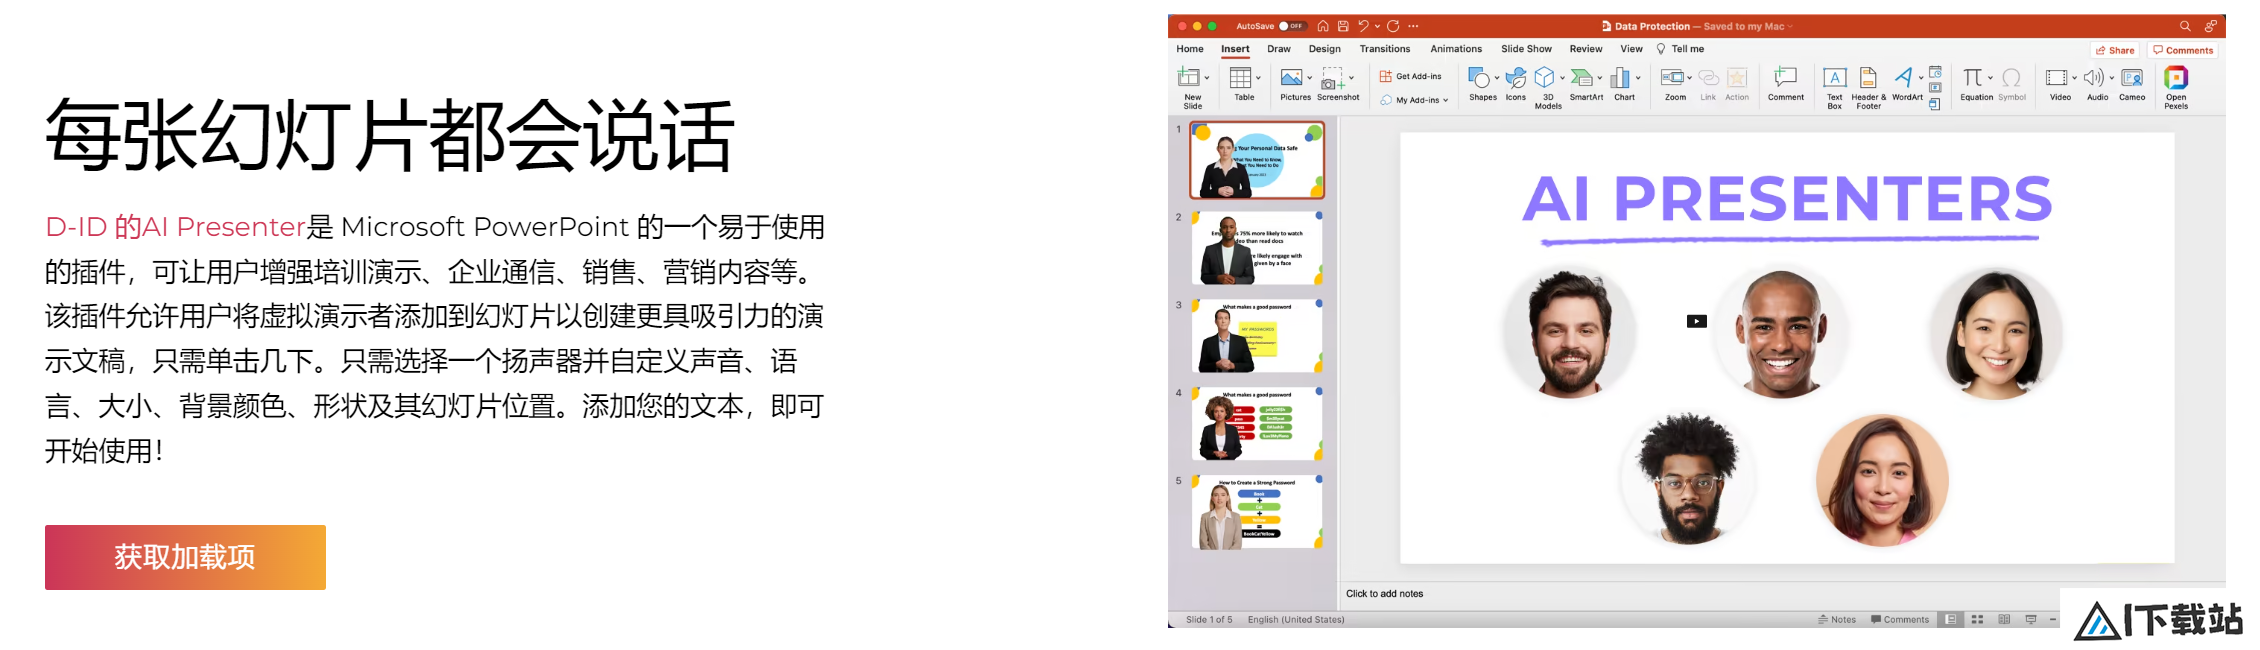Insert 3D Models
Screen dimensions: 2260x650
1547,88
